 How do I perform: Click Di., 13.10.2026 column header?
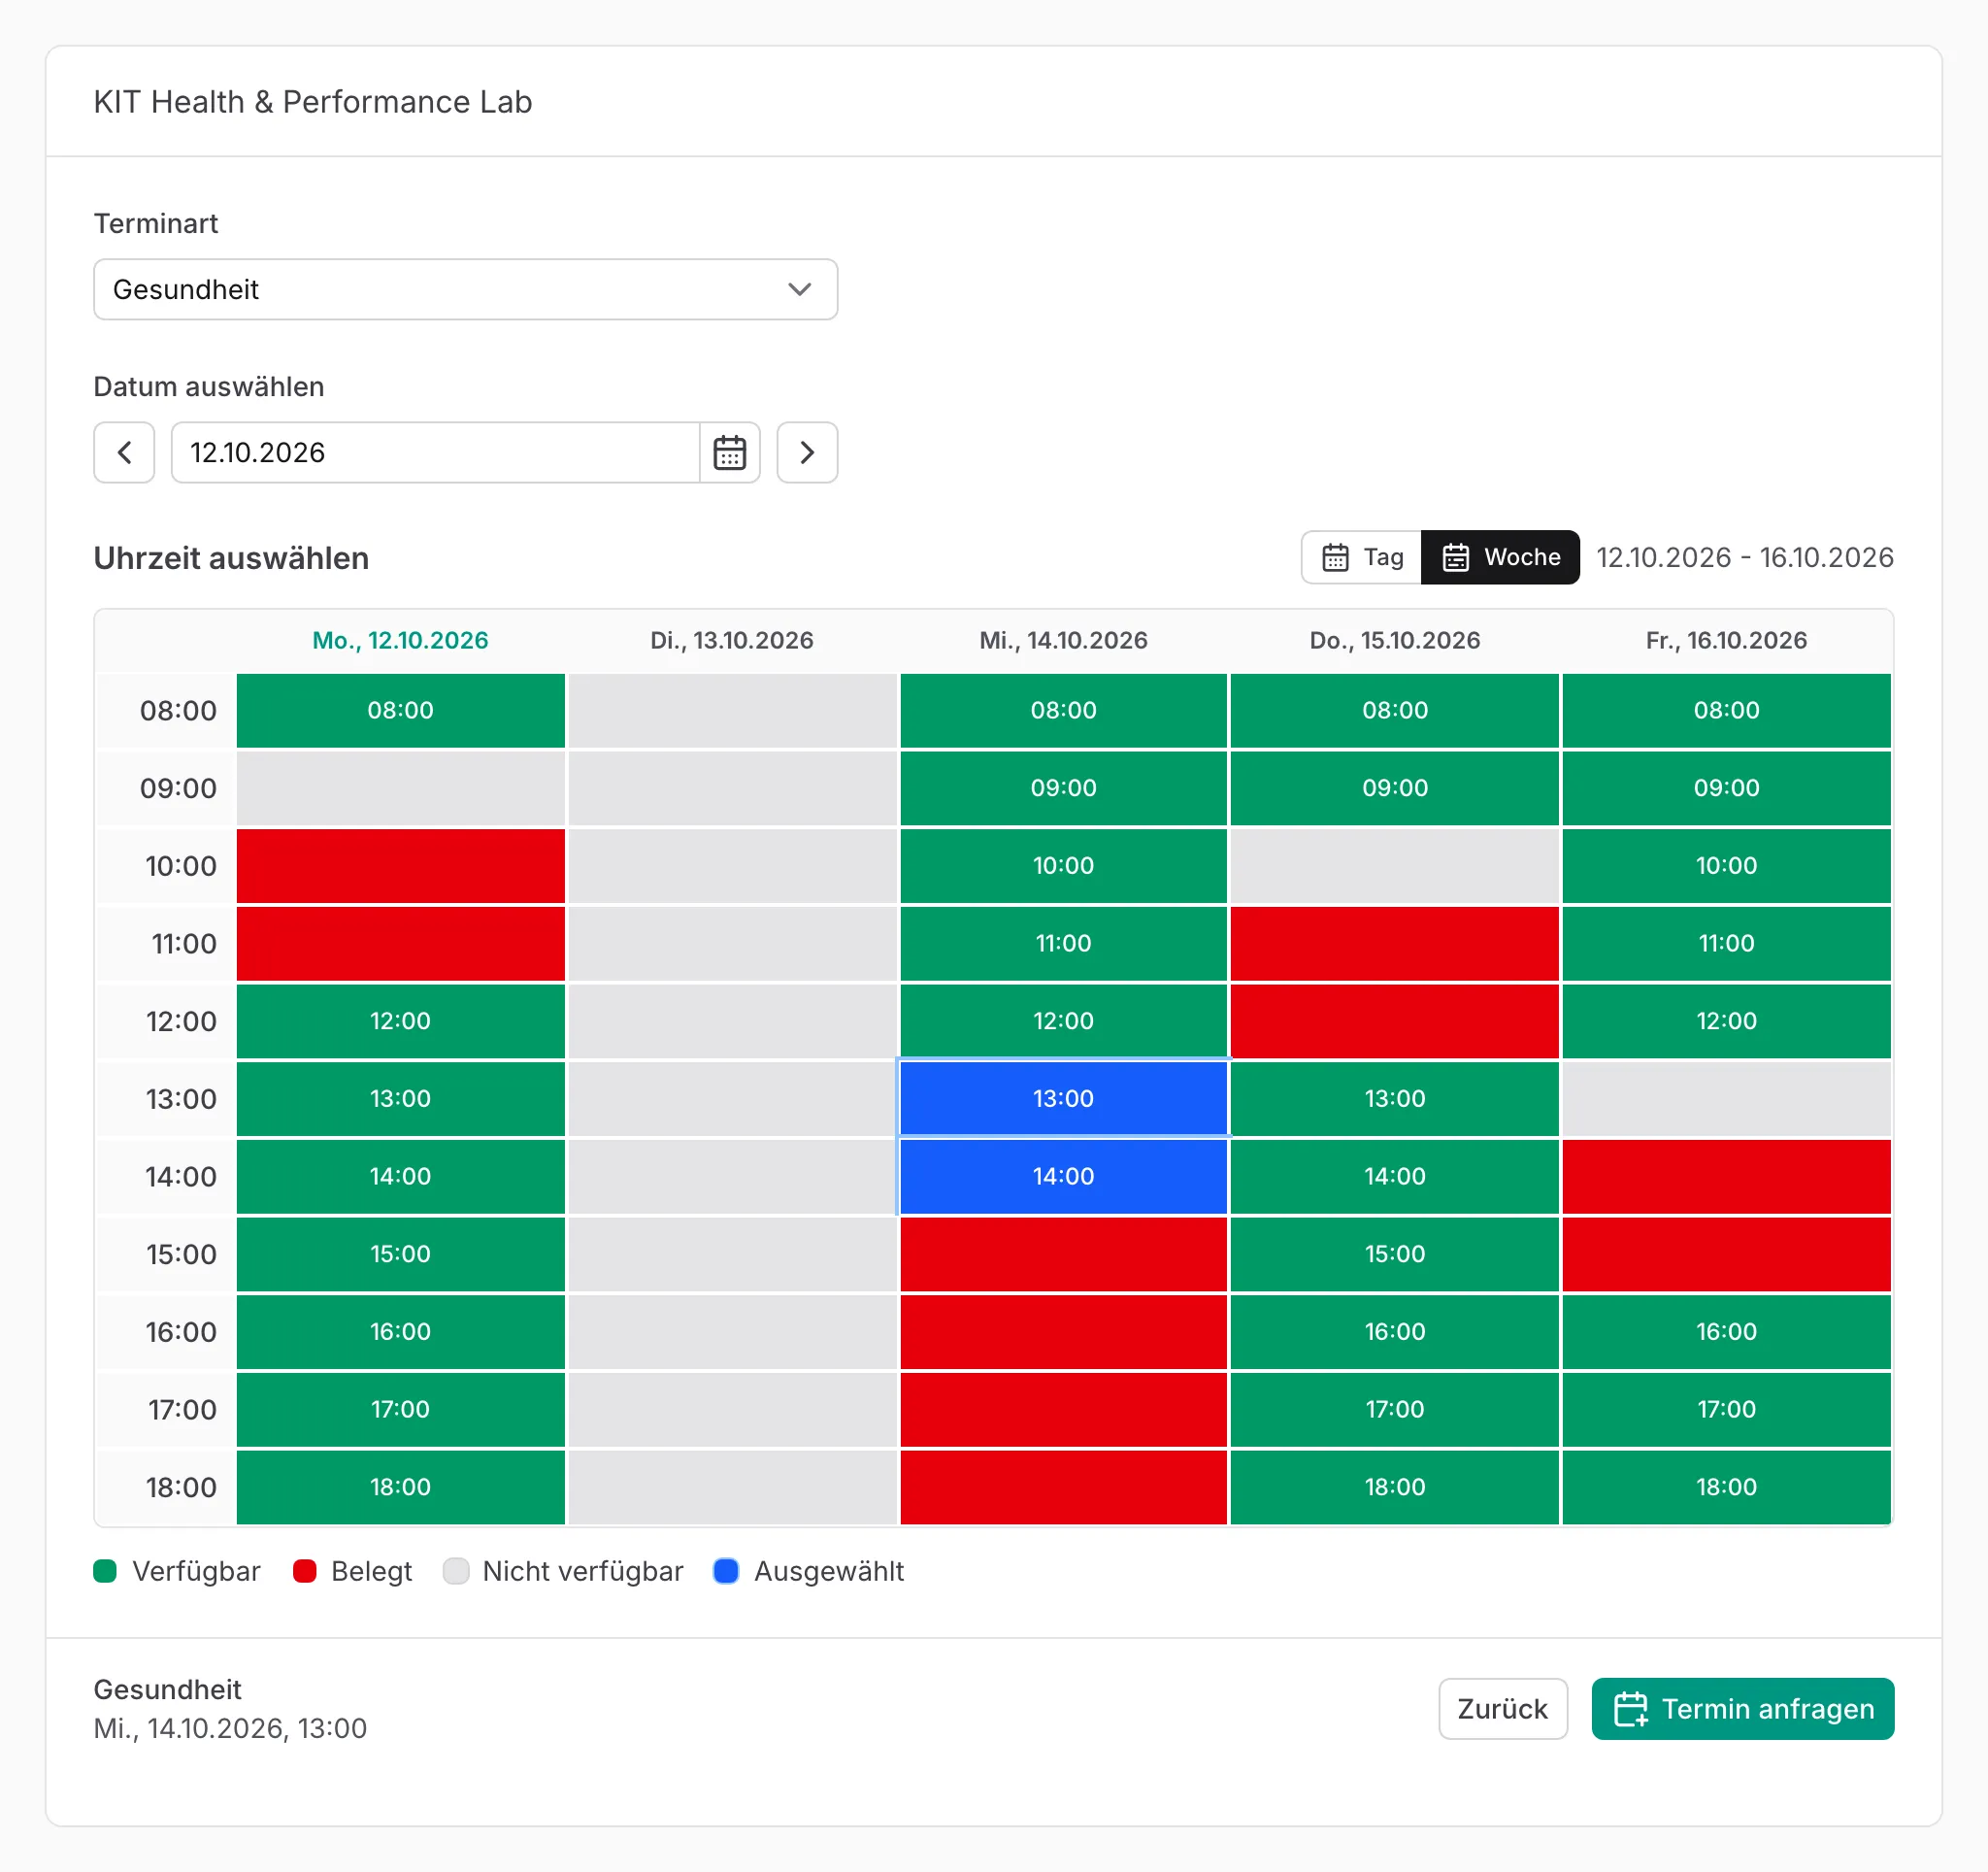coord(731,641)
